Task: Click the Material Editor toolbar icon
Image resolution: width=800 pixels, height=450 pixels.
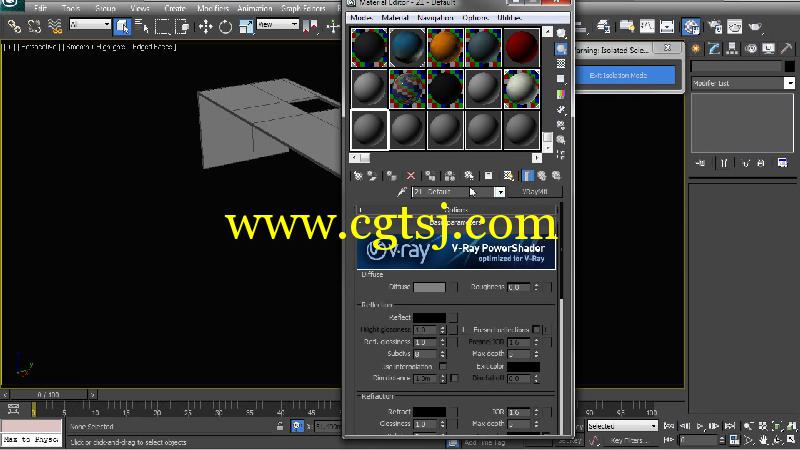Action: click(x=691, y=26)
